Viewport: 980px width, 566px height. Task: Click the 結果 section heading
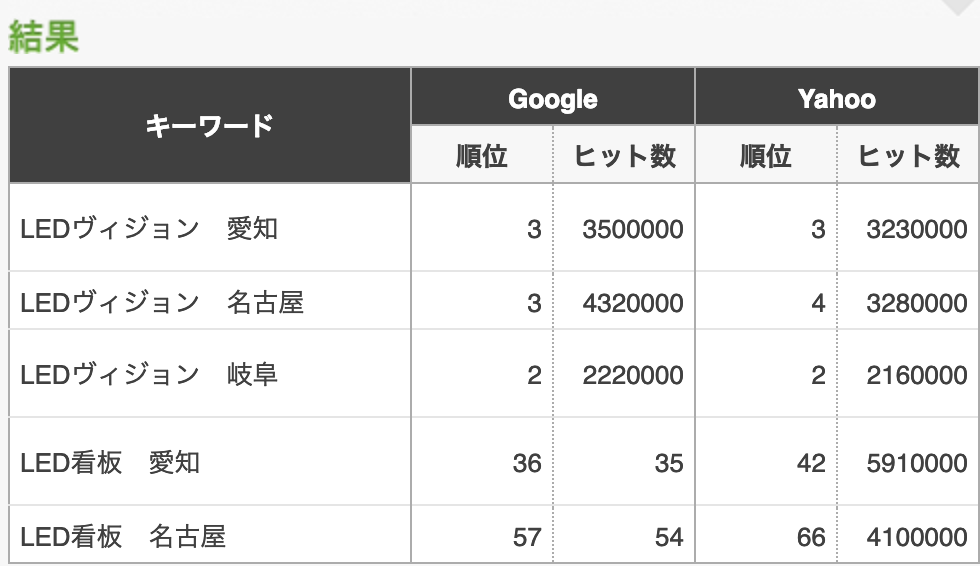tap(43, 36)
